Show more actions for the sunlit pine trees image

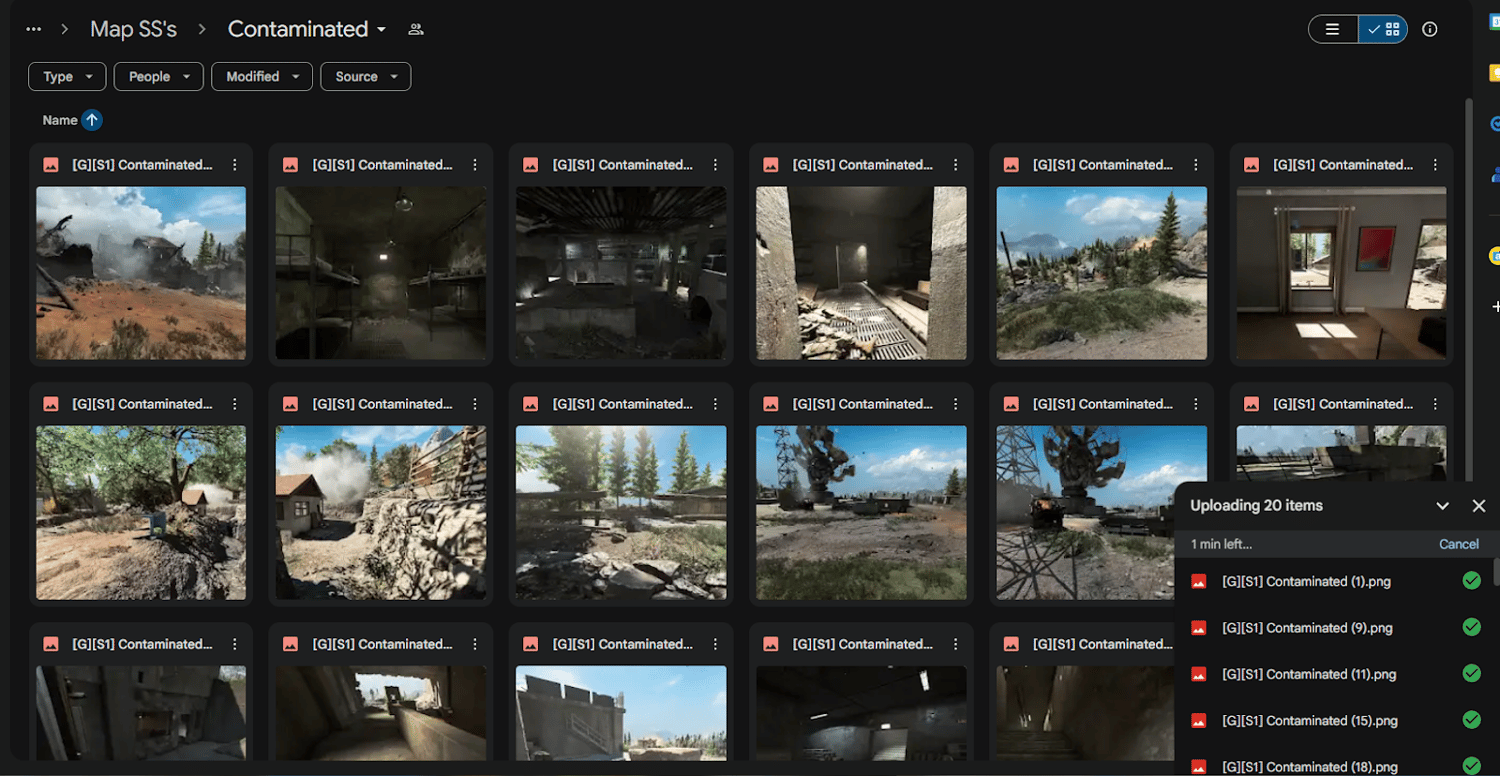click(715, 404)
